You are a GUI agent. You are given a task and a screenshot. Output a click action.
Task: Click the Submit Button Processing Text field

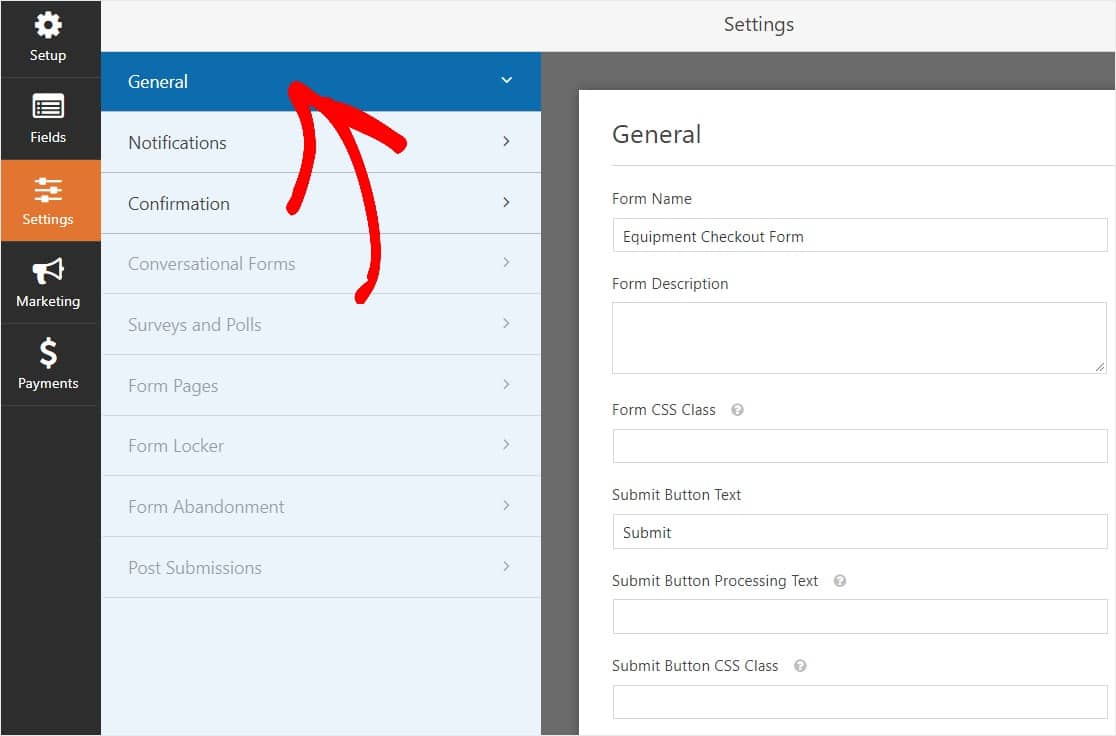click(x=860, y=616)
